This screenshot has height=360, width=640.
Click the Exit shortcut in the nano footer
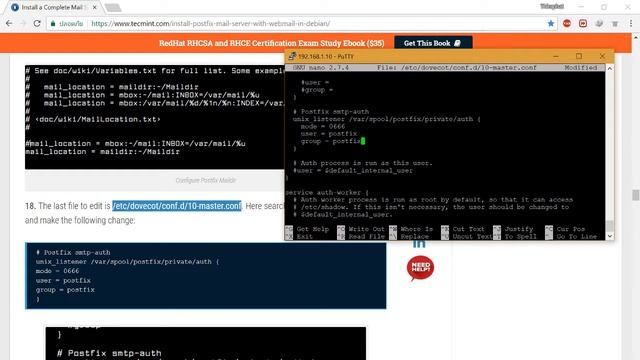[x=299, y=236]
